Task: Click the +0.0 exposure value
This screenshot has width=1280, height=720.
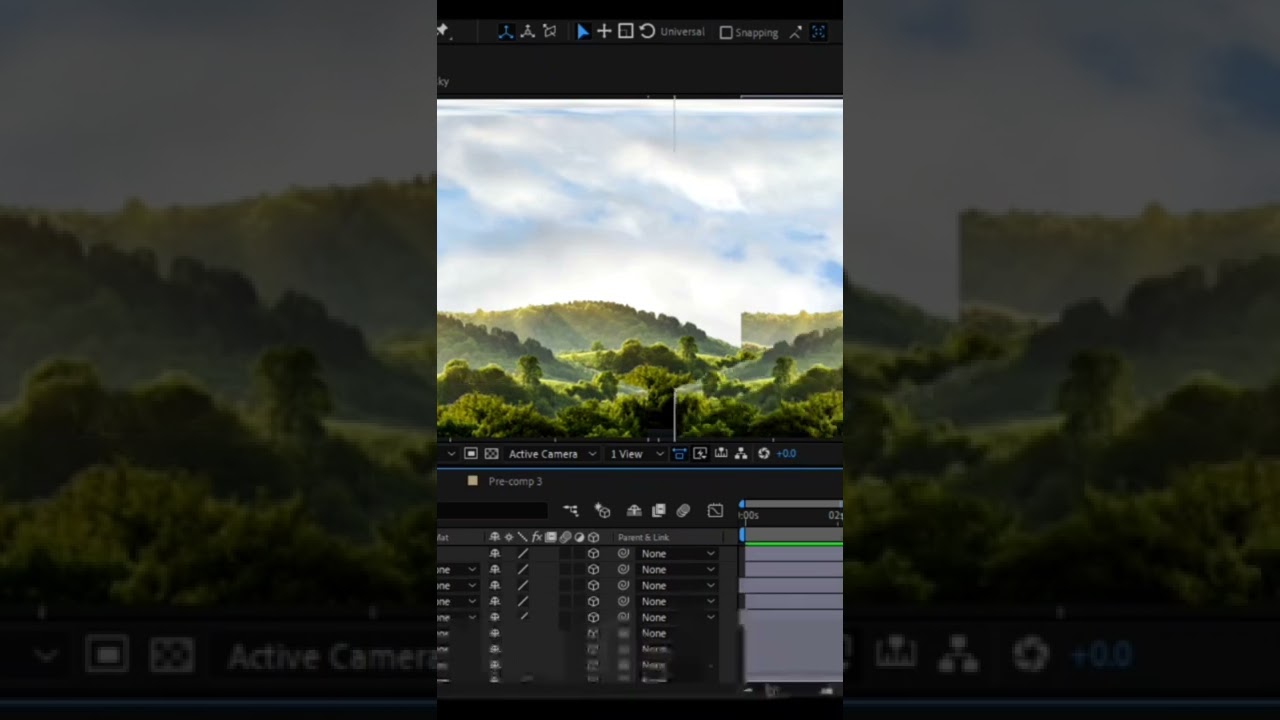Action: point(786,454)
